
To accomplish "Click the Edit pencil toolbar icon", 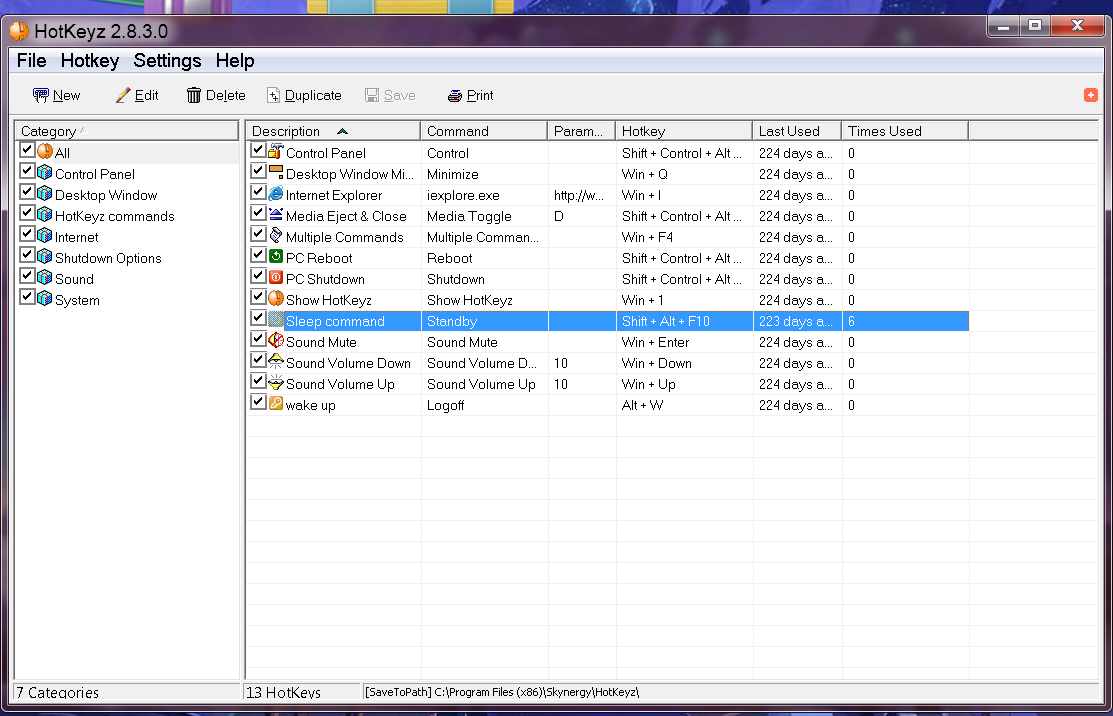I will click(124, 96).
